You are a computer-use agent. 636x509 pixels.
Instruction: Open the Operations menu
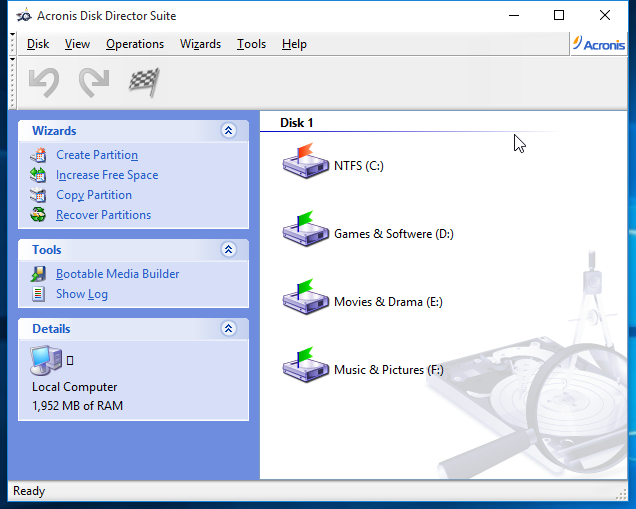click(x=135, y=44)
